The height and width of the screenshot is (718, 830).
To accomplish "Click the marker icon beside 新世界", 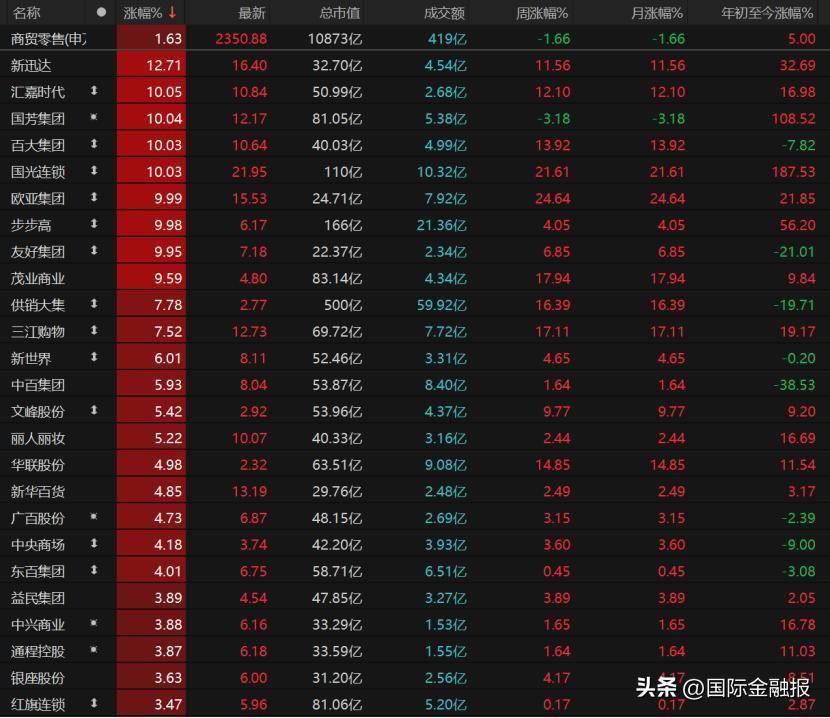I will tap(94, 357).
